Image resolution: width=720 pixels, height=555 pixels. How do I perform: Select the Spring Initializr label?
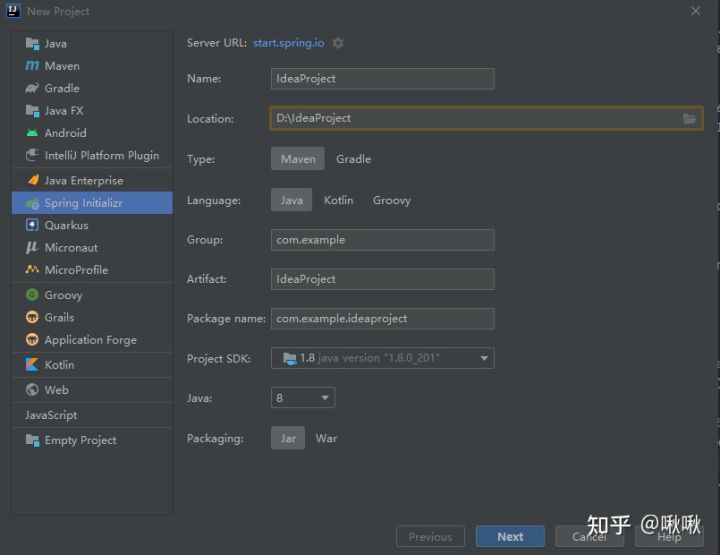tap(84, 203)
